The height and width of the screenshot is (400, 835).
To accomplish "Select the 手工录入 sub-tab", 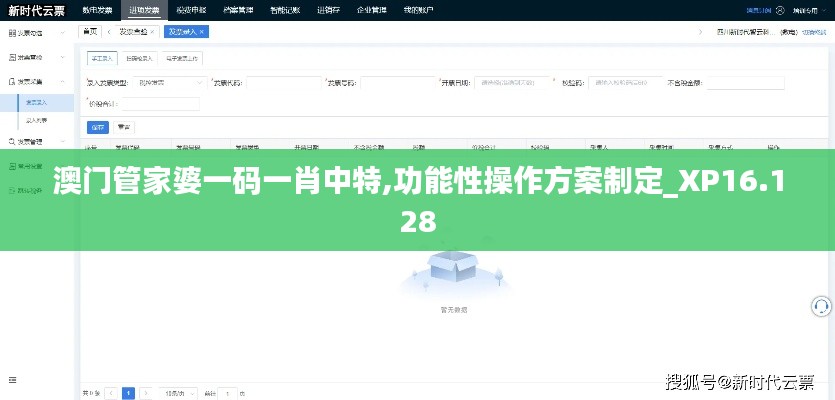I will pyautogui.click(x=102, y=59).
